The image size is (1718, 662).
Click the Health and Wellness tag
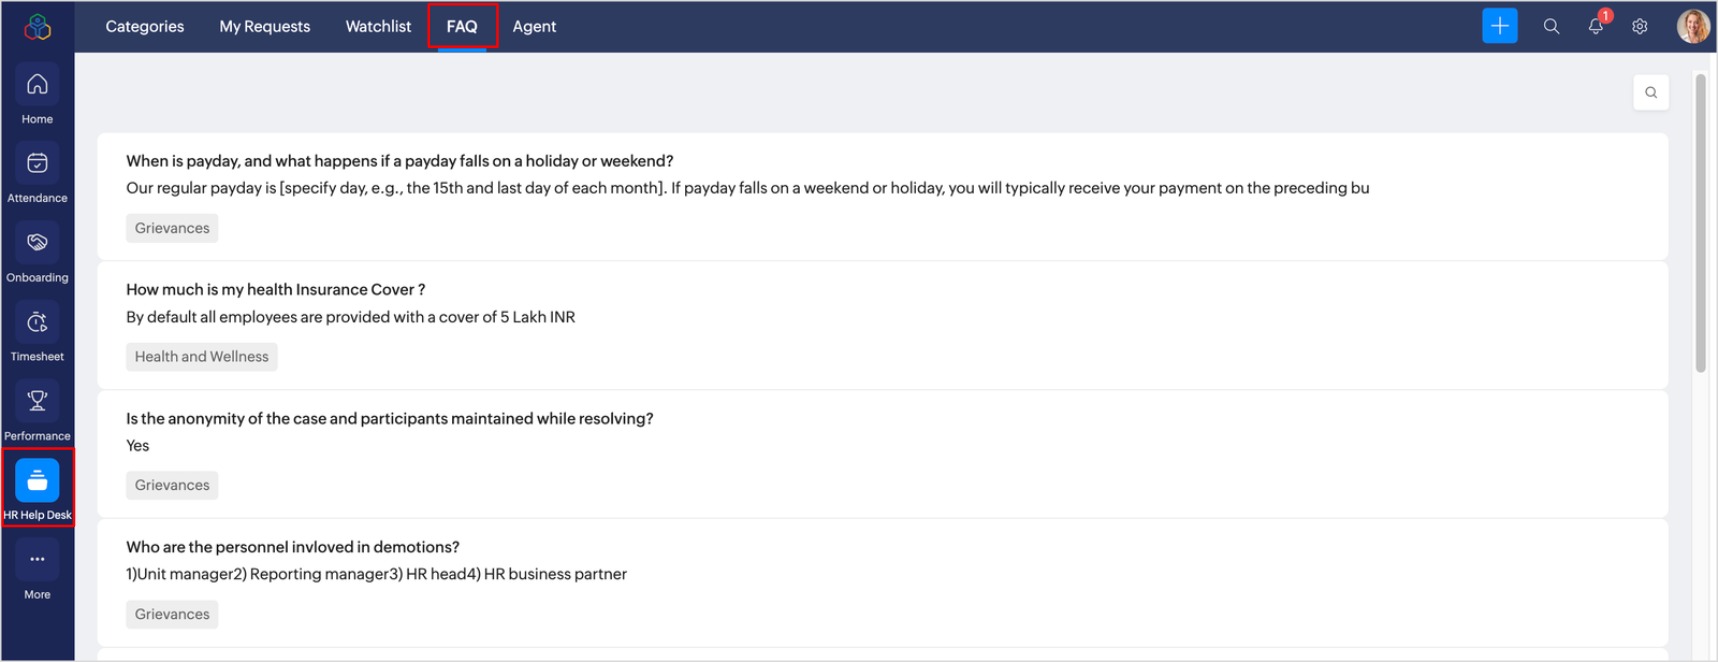click(x=202, y=357)
